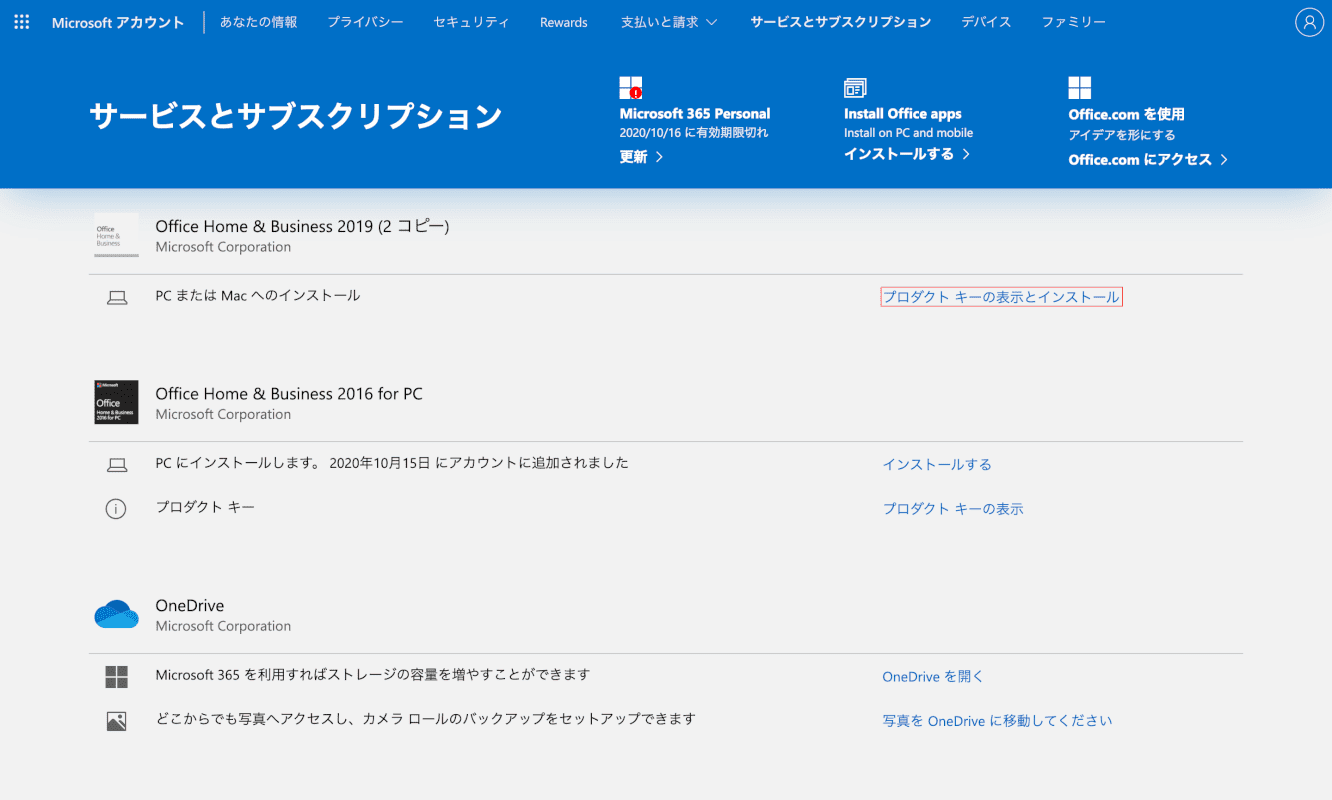Click the photo icon in the OneDrive row
Image resolution: width=1332 pixels, height=800 pixels.
pos(117,721)
